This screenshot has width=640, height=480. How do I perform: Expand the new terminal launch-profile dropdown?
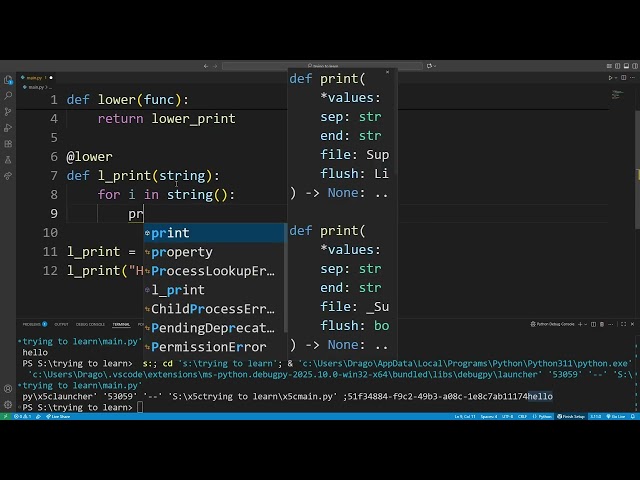coord(586,324)
